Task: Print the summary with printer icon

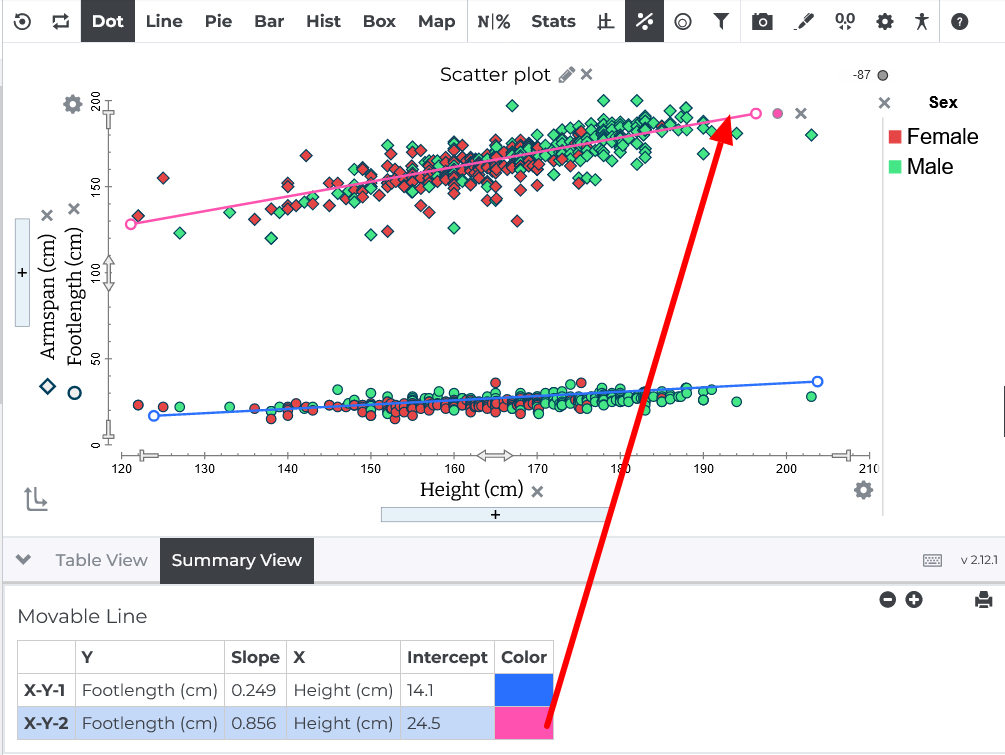Action: pyautogui.click(x=983, y=600)
